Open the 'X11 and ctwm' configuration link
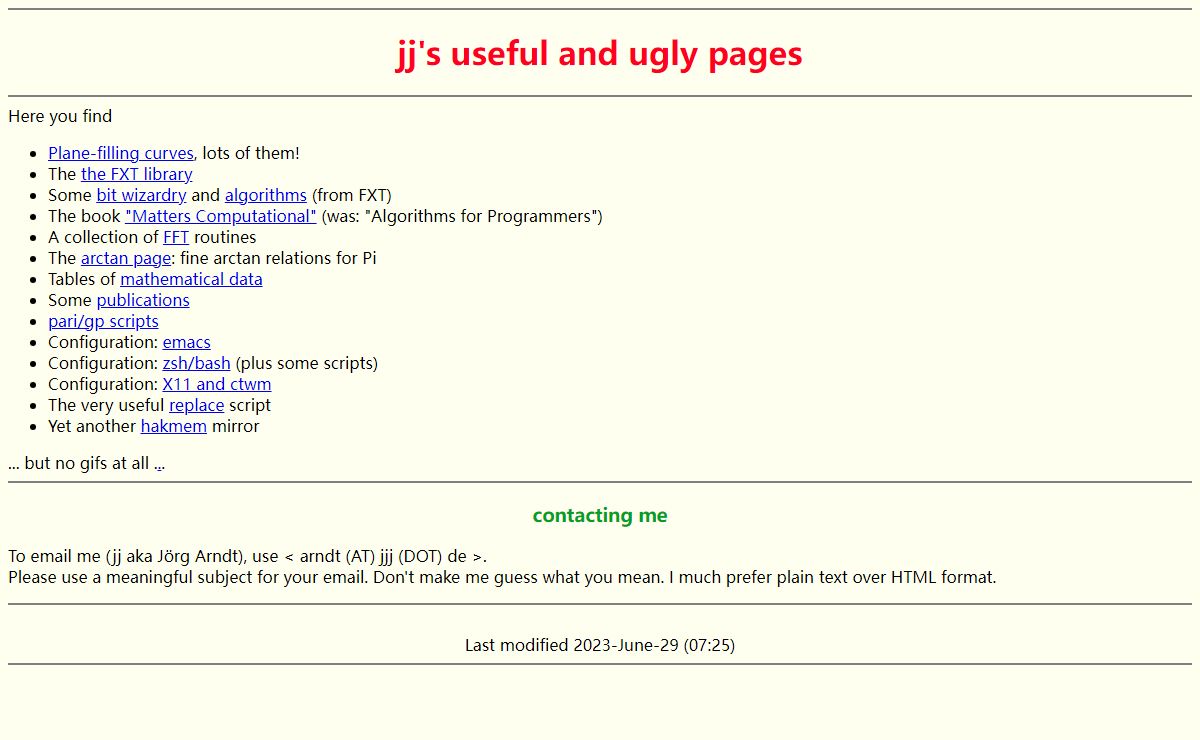 [217, 384]
